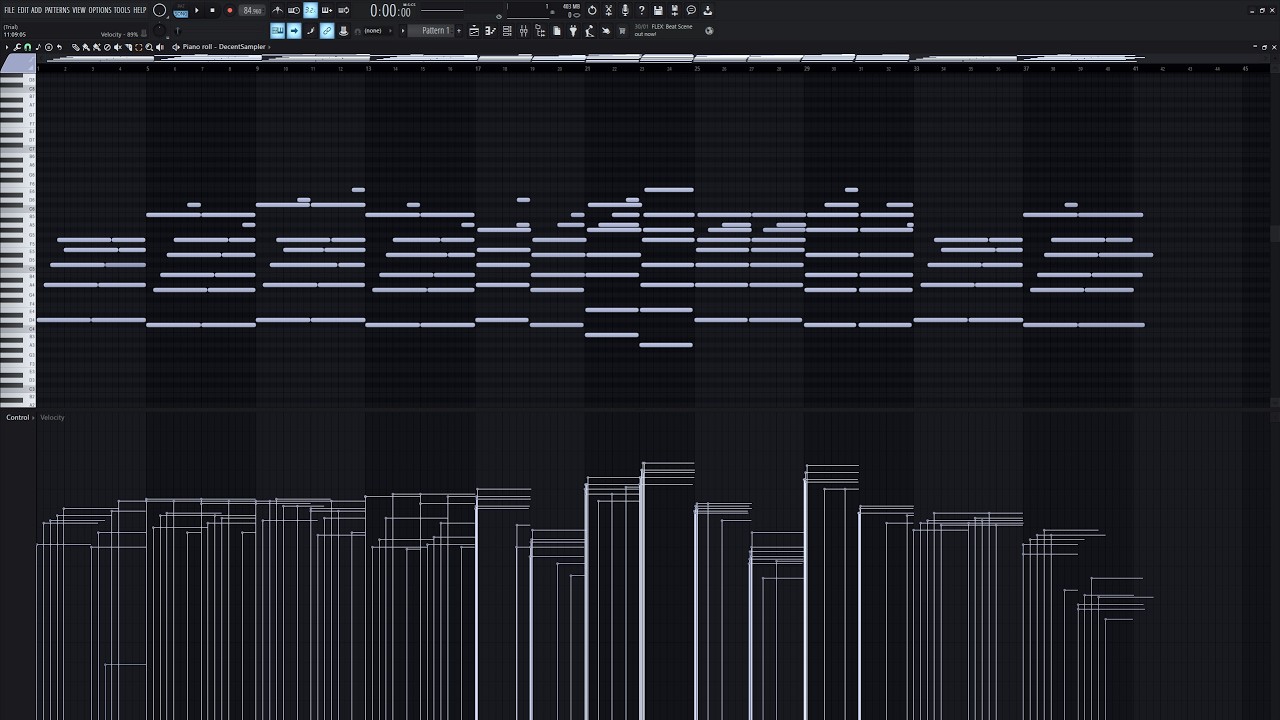Save the project with floppy icon
The width and height of the screenshot is (1280, 720).
tap(658, 10)
